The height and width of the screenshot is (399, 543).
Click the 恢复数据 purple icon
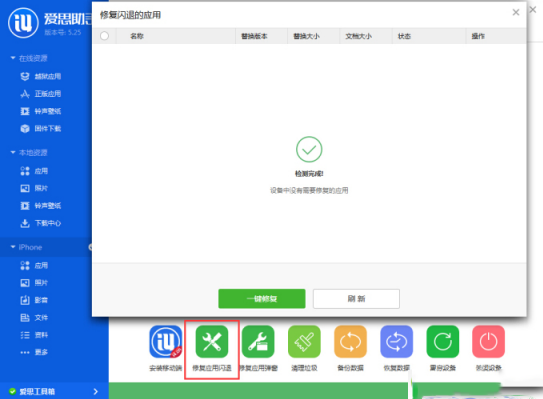pos(396,342)
